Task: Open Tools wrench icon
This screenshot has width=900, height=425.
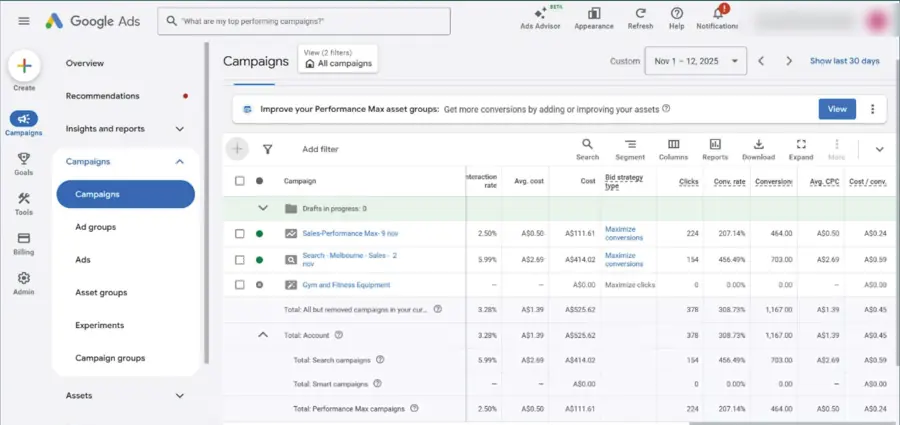Action: point(24,204)
